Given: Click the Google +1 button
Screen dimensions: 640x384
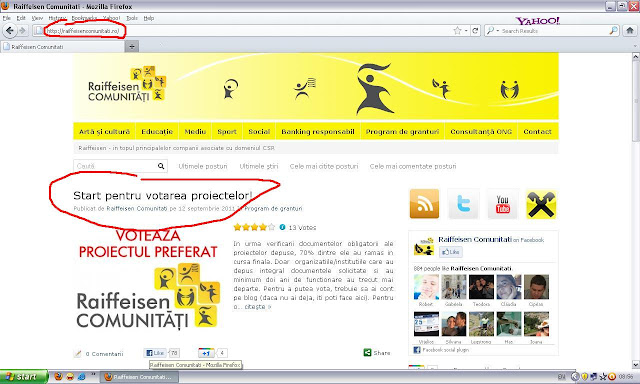Looking at the screenshot, I should click(206, 353).
